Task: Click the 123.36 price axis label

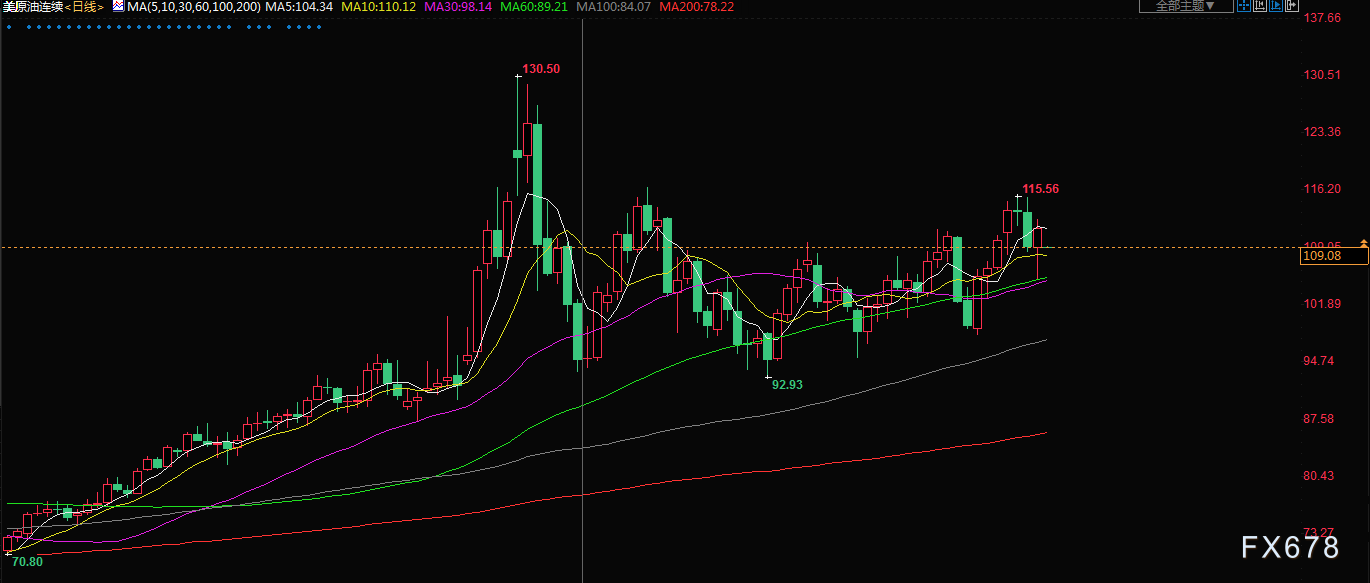Action: [1322, 132]
